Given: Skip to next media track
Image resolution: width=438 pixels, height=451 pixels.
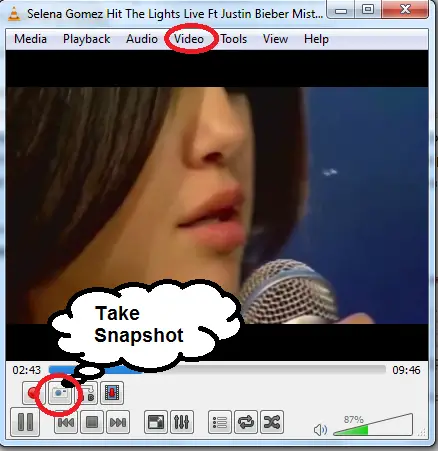Looking at the screenshot, I should [118, 422].
